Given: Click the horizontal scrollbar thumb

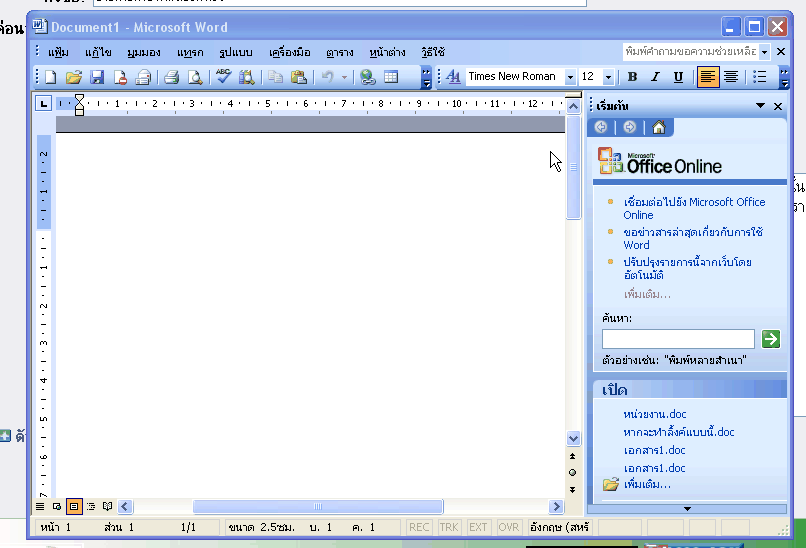Looking at the screenshot, I should pyautogui.click(x=318, y=506).
